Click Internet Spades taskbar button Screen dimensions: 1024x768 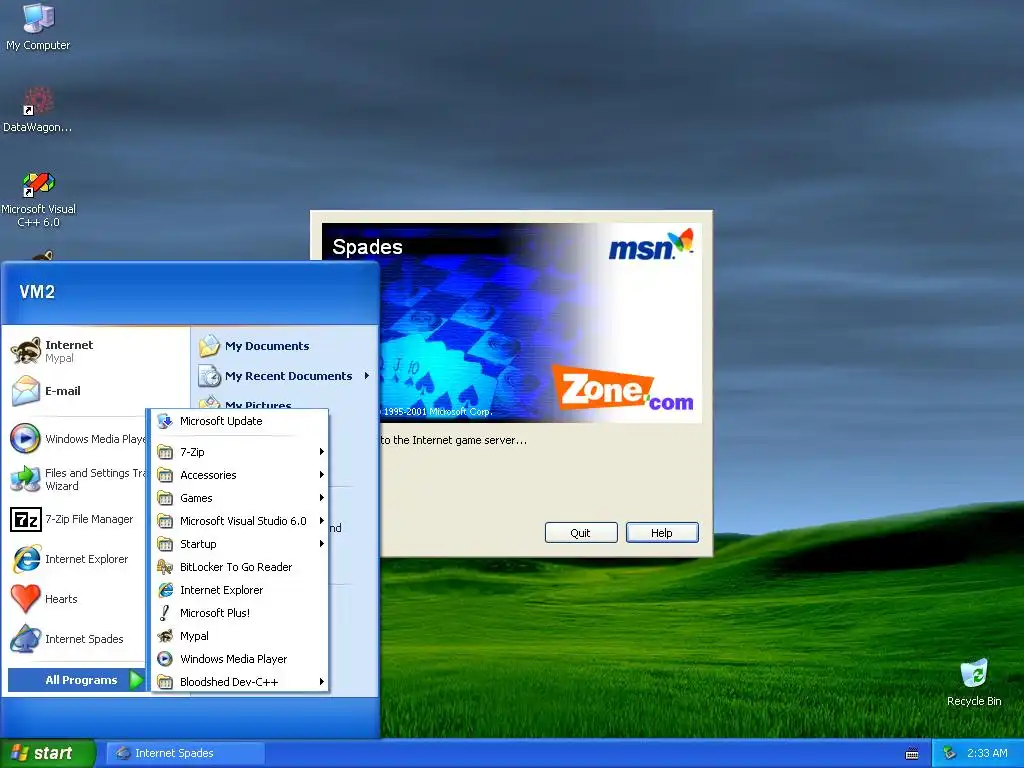click(185, 753)
